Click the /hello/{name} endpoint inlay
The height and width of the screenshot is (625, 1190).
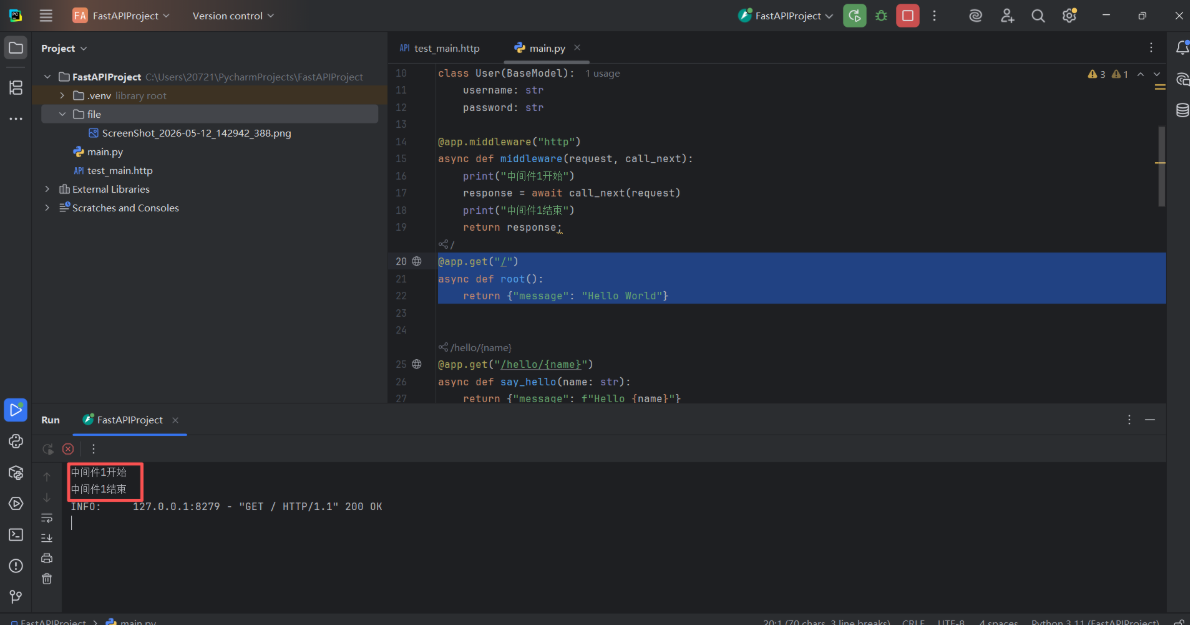pyautogui.click(x=474, y=347)
